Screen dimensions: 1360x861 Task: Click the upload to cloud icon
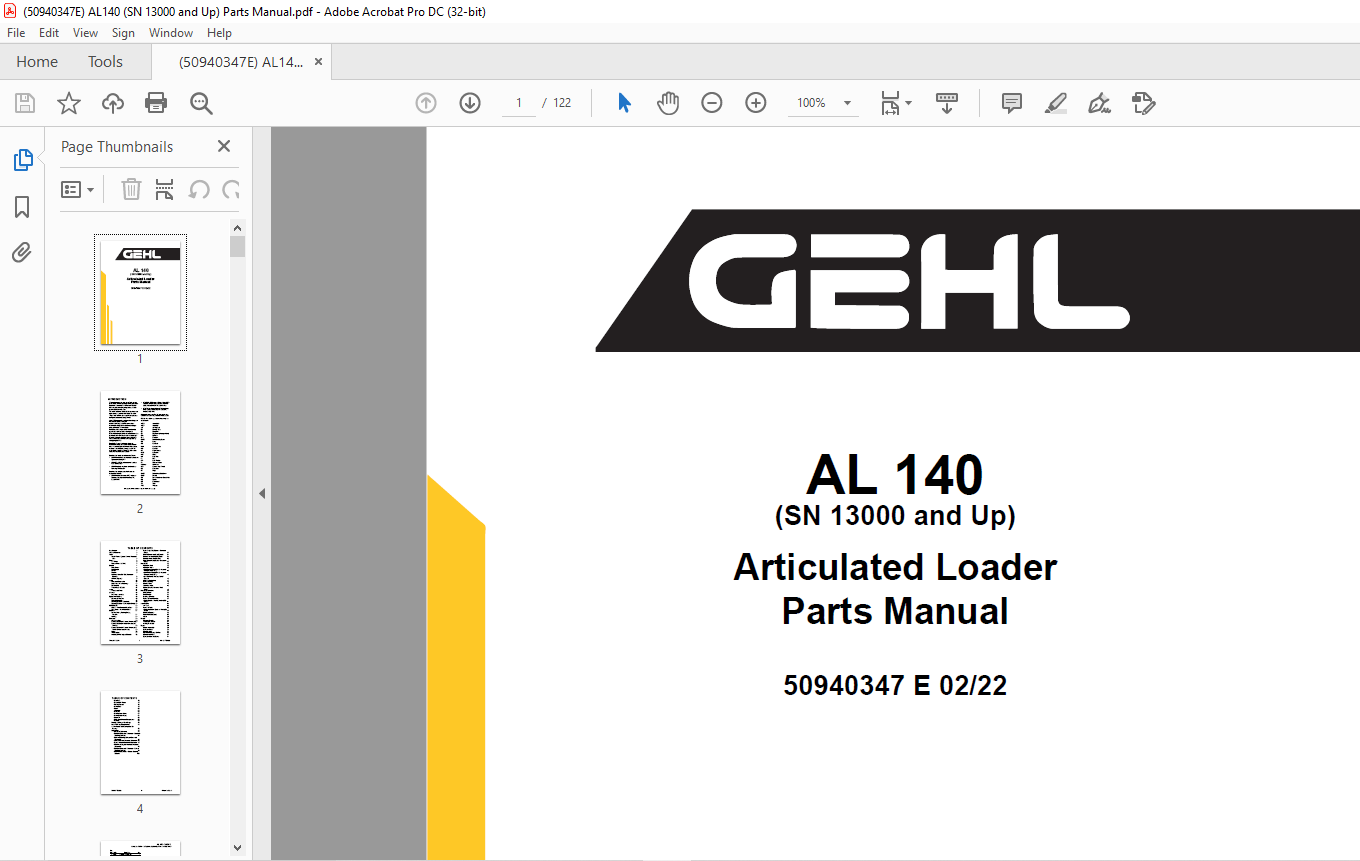(x=113, y=103)
